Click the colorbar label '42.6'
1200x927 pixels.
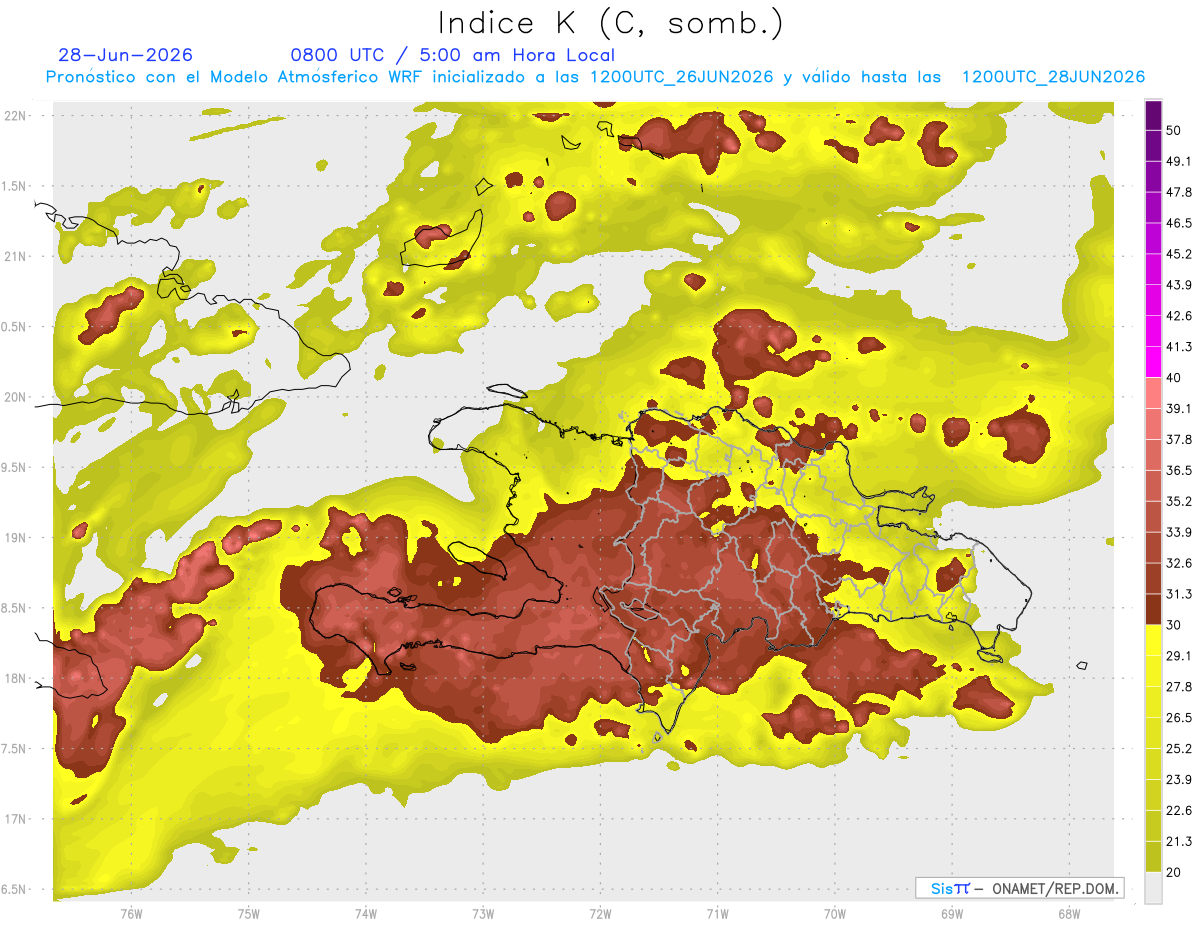tap(1179, 316)
